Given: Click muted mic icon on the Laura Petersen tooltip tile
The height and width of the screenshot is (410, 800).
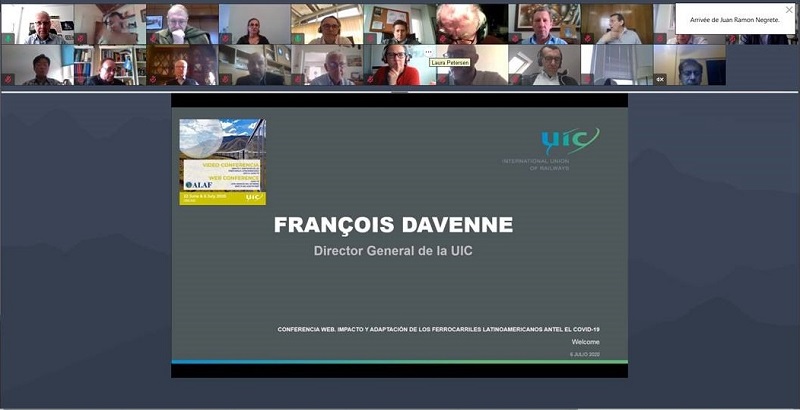Looking at the screenshot, I should (443, 80).
